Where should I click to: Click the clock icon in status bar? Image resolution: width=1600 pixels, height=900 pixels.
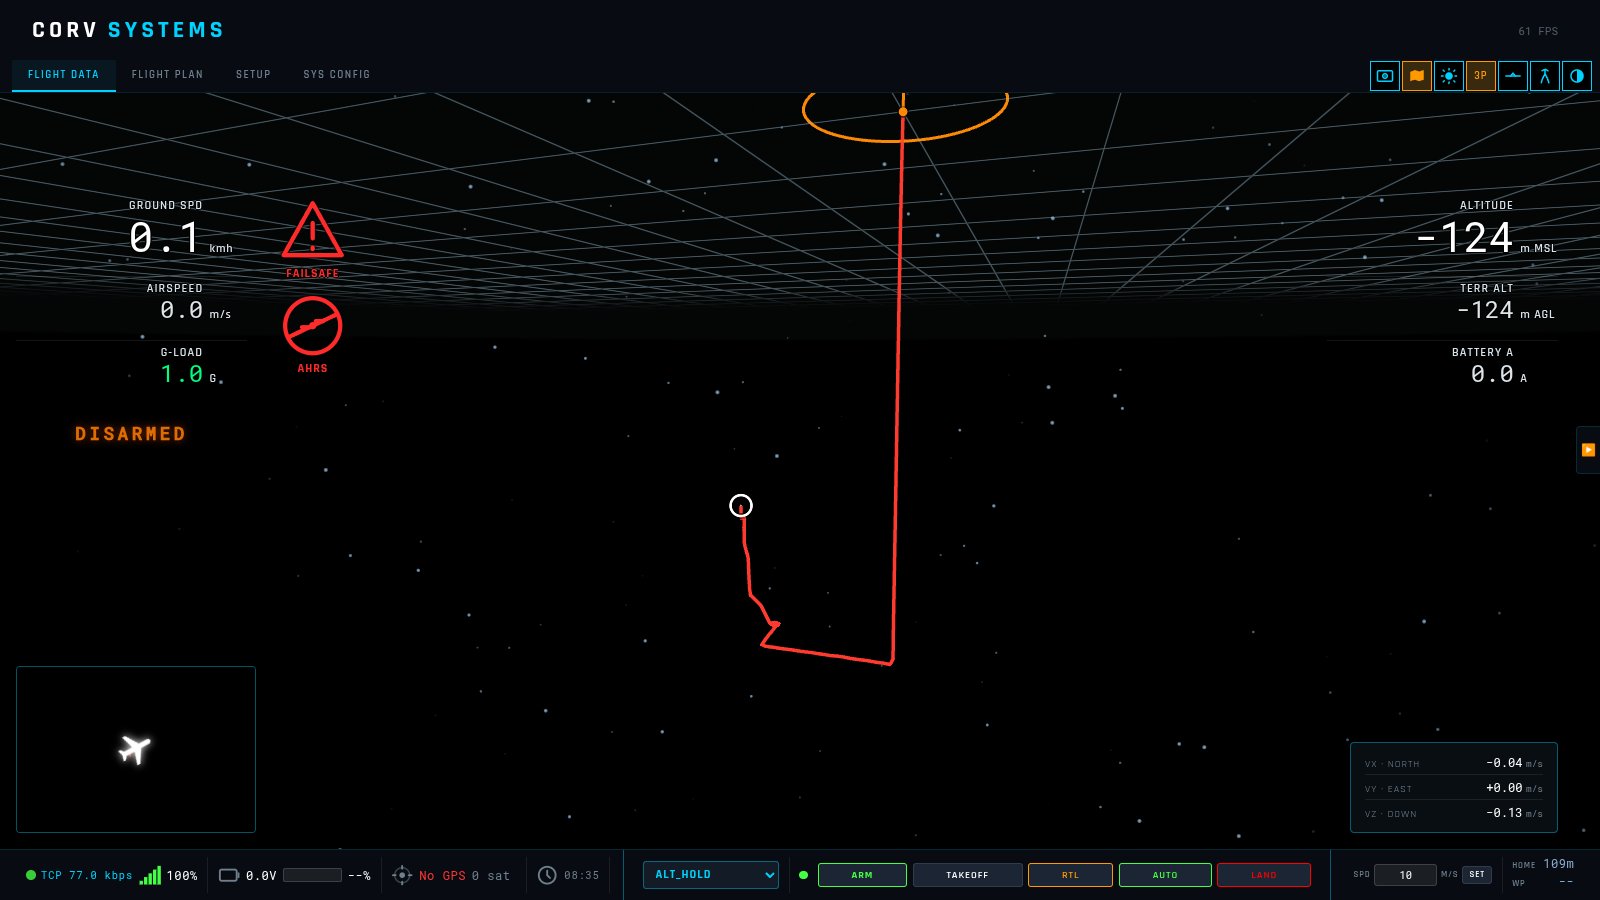547,875
